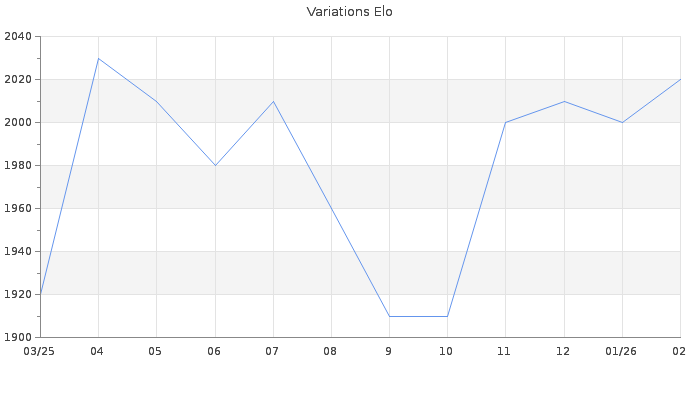Click the data point above month 12
The width and height of the screenshot is (700, 400).
(564, 101)
